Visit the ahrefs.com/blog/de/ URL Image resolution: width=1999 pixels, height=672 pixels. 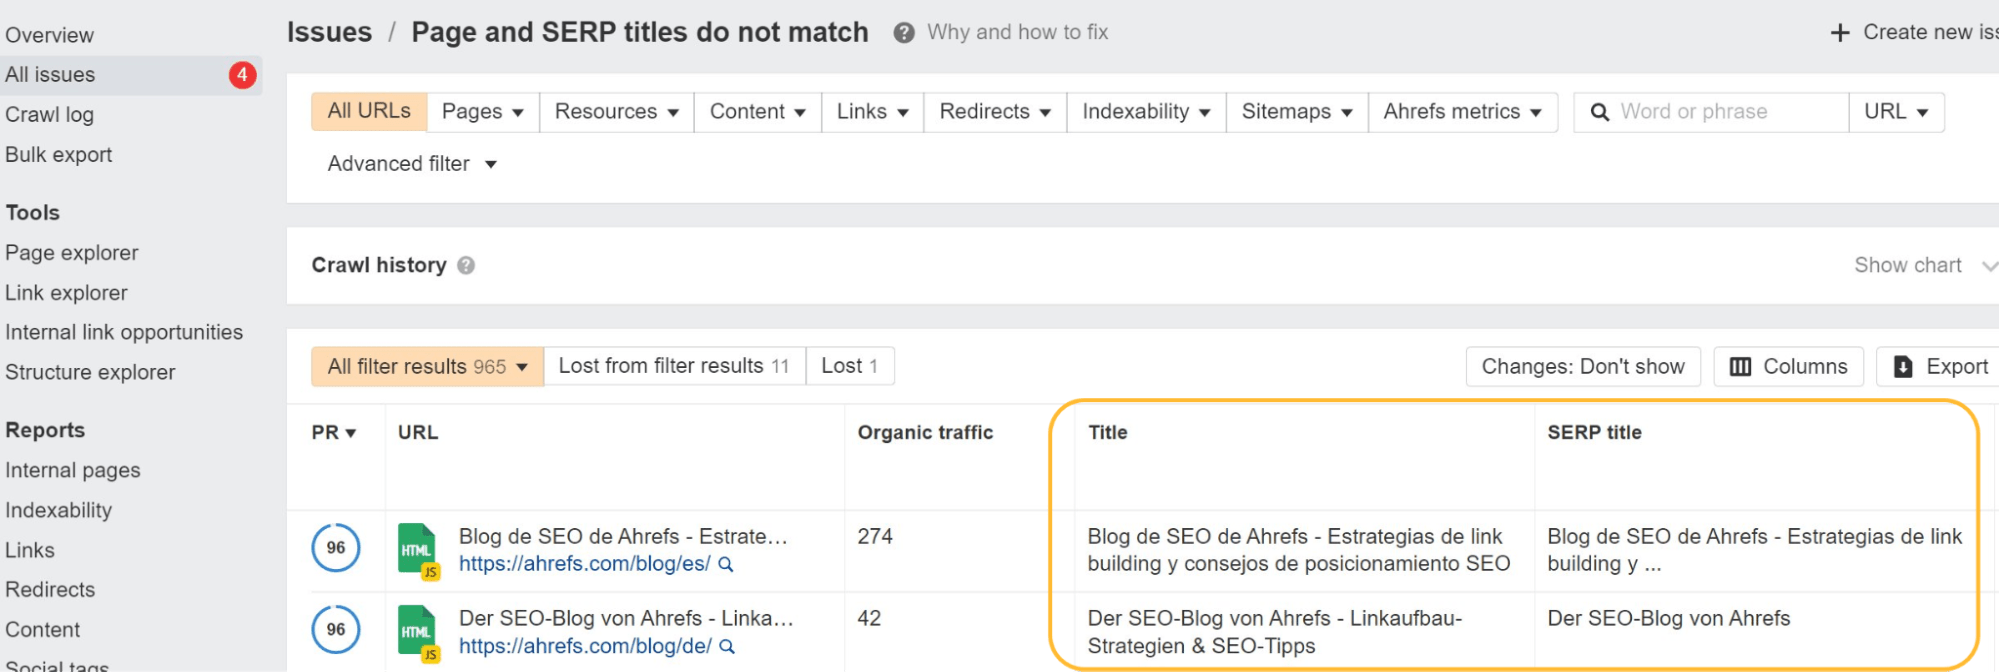[586, 646]
